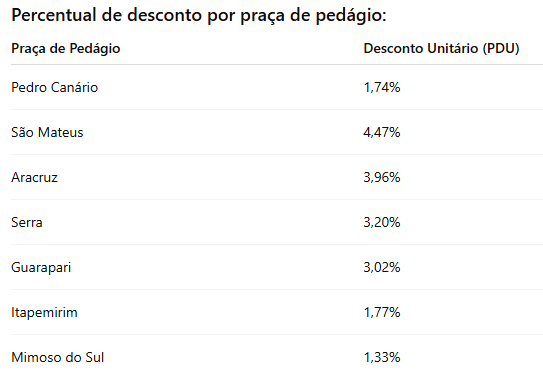This screenshot has height=377, width=543.
Task: Click the 1,77% discount value
Action: click(x=382, y=312)
